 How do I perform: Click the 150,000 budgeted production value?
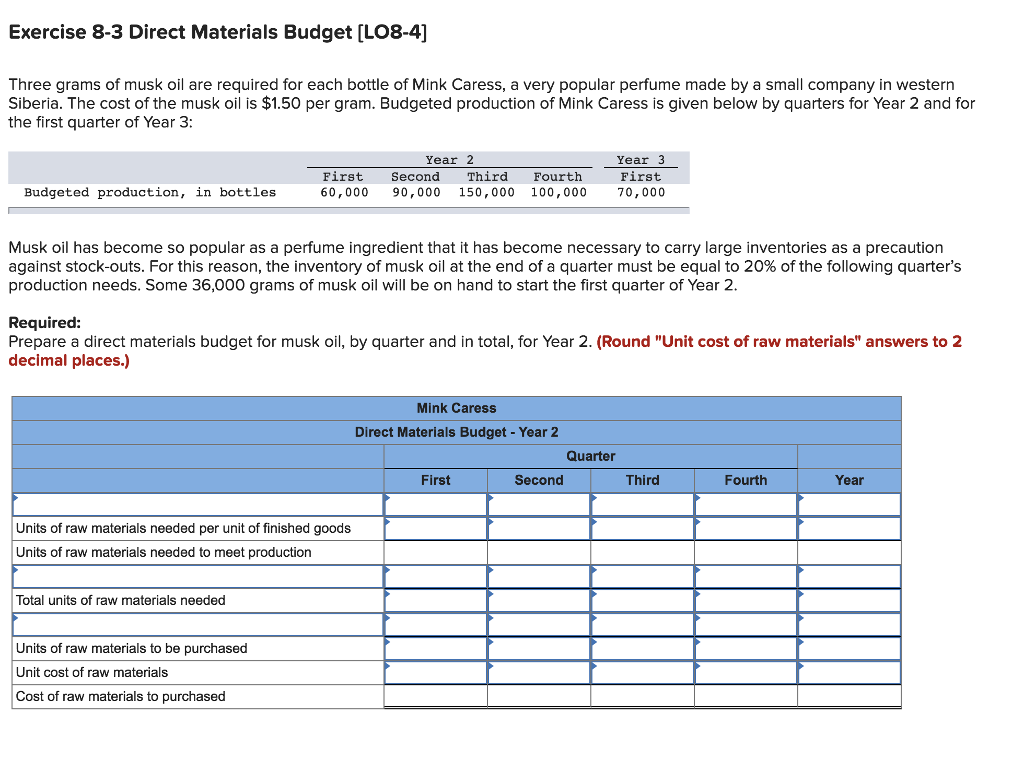487,192
